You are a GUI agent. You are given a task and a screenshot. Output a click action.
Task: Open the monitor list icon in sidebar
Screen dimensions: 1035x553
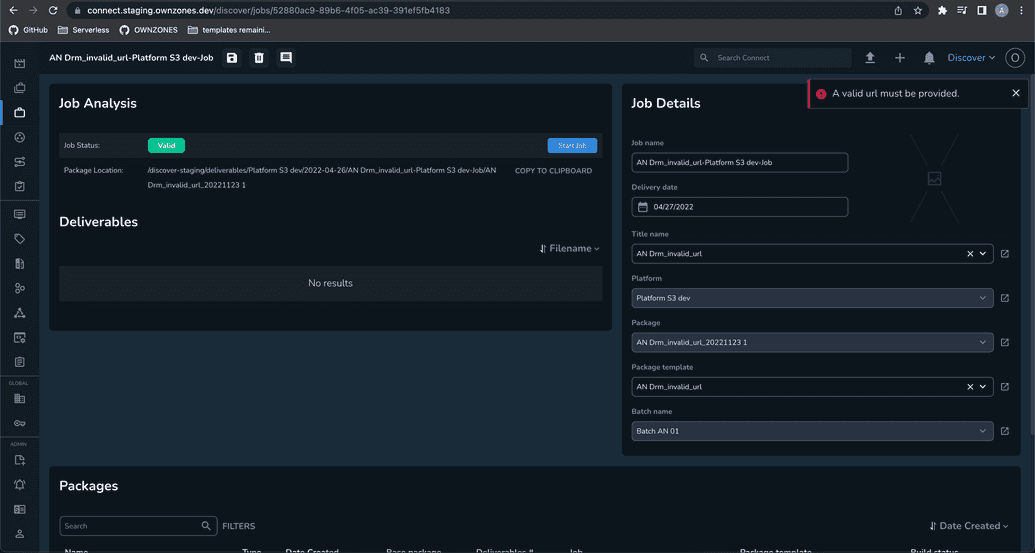20,214
